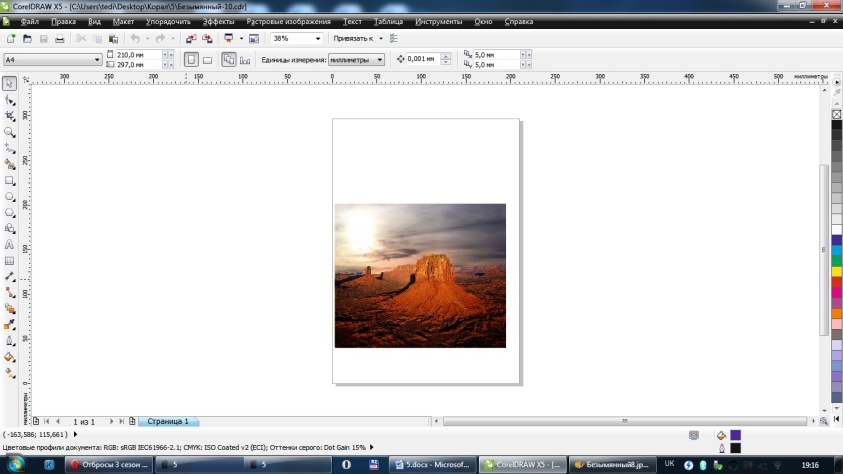The height and width of the screenshot is (474, 843).
Task: Select the Smart Fill tool
Action: pyautogui.click(x=9, y=164)
